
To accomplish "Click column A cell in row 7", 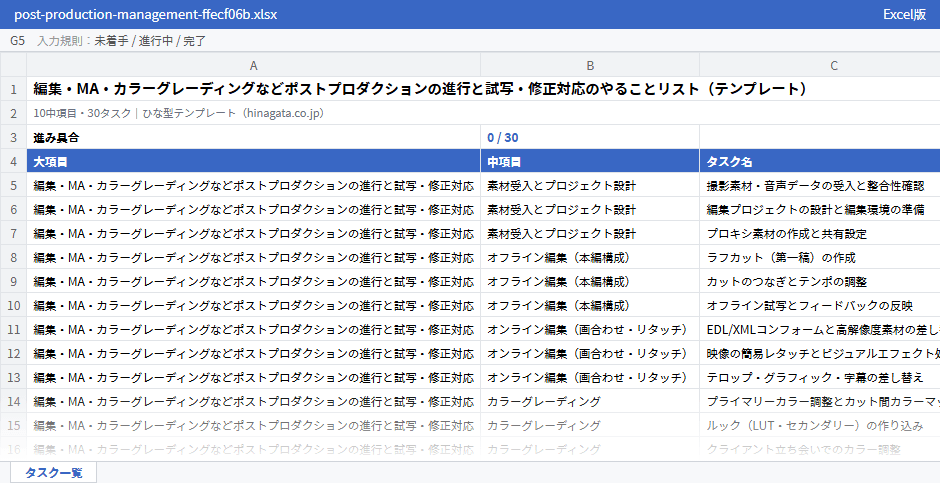I will [254, 233].
